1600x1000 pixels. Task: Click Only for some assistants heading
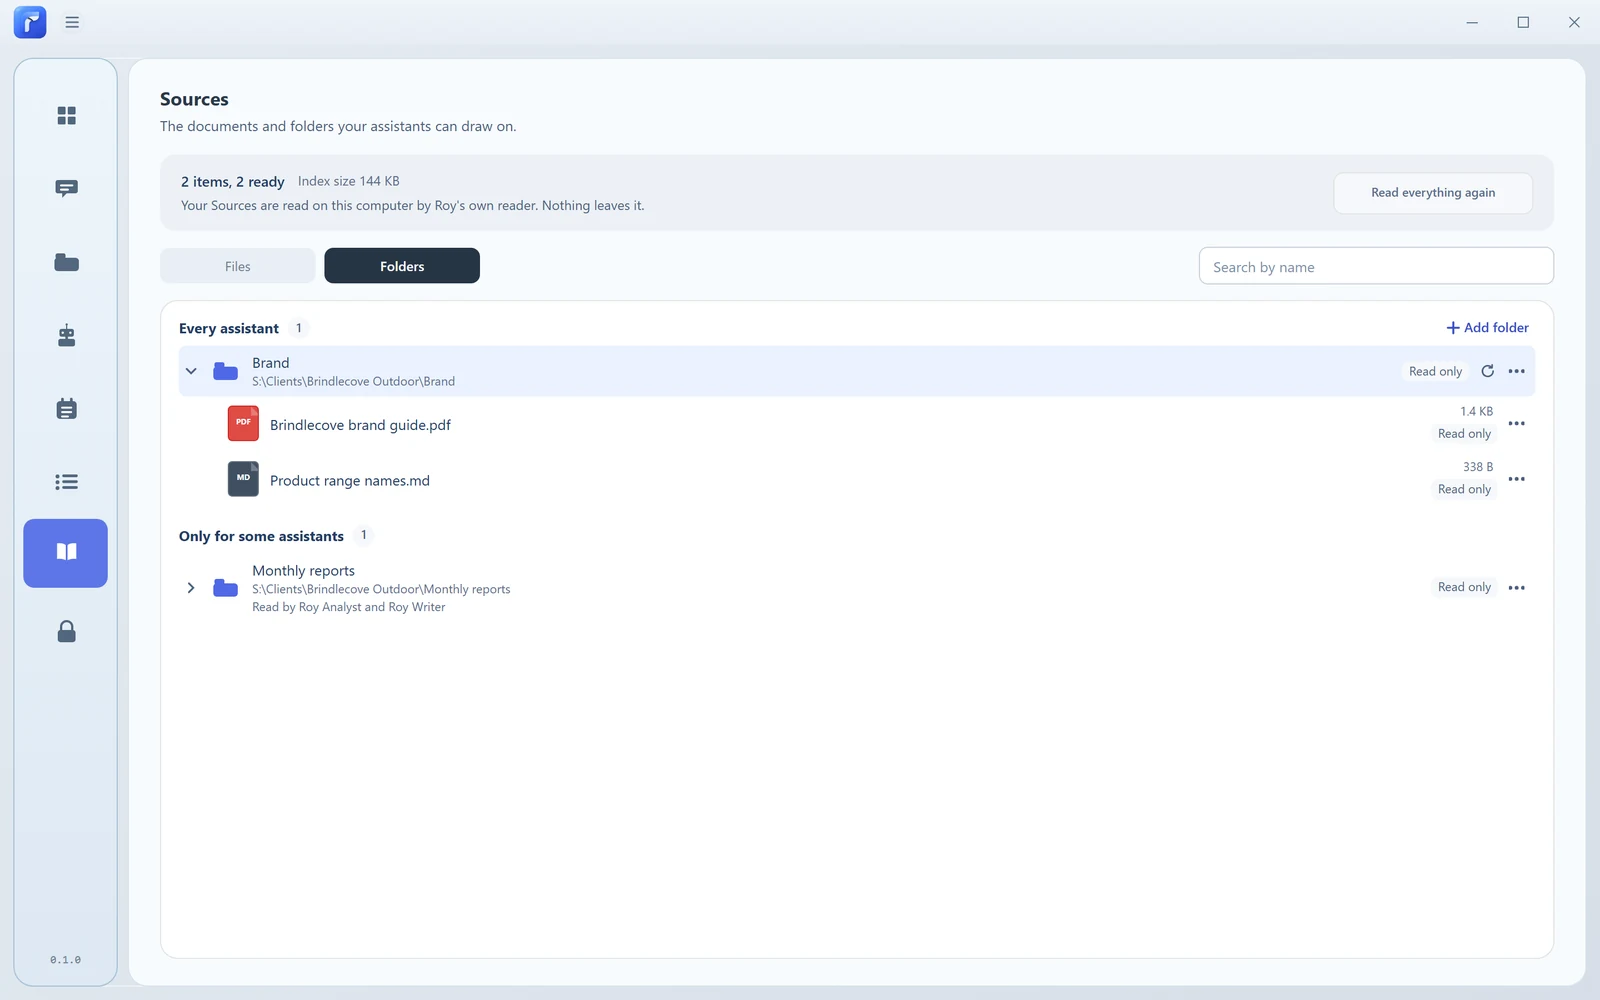[x=261, y=537]
